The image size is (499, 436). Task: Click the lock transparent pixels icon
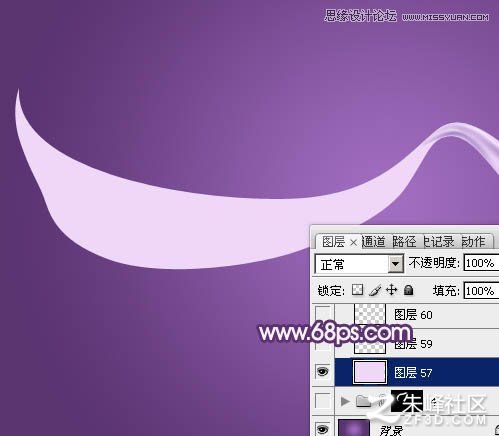coord(357,290)
